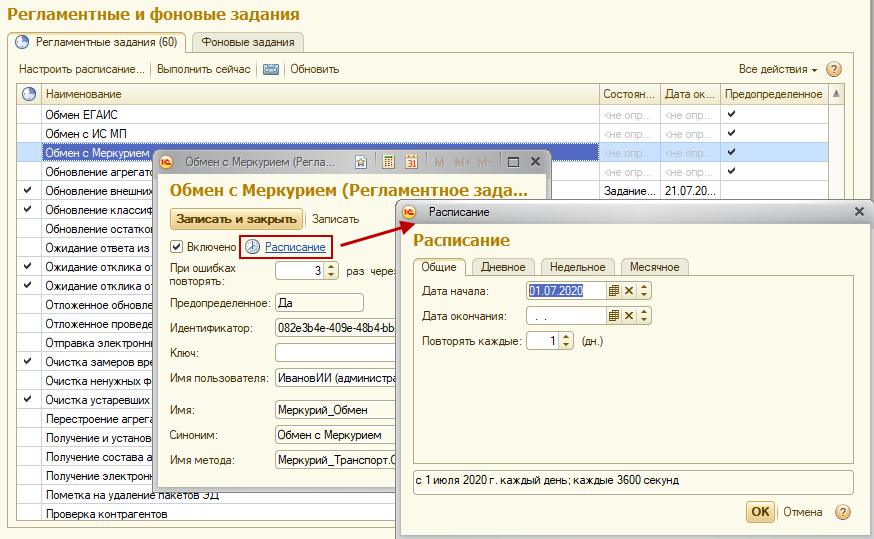Click the Синоним field
Viewport: 874px width, 539px height.
pyautogui.click(x=335, y=435)
